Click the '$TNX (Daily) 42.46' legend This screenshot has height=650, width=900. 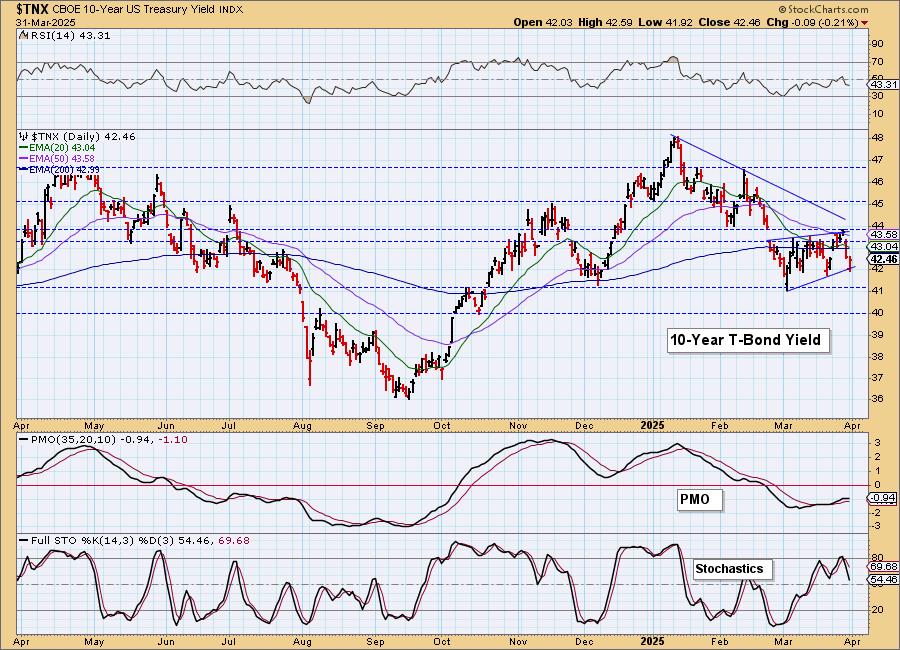pos(83,137)
